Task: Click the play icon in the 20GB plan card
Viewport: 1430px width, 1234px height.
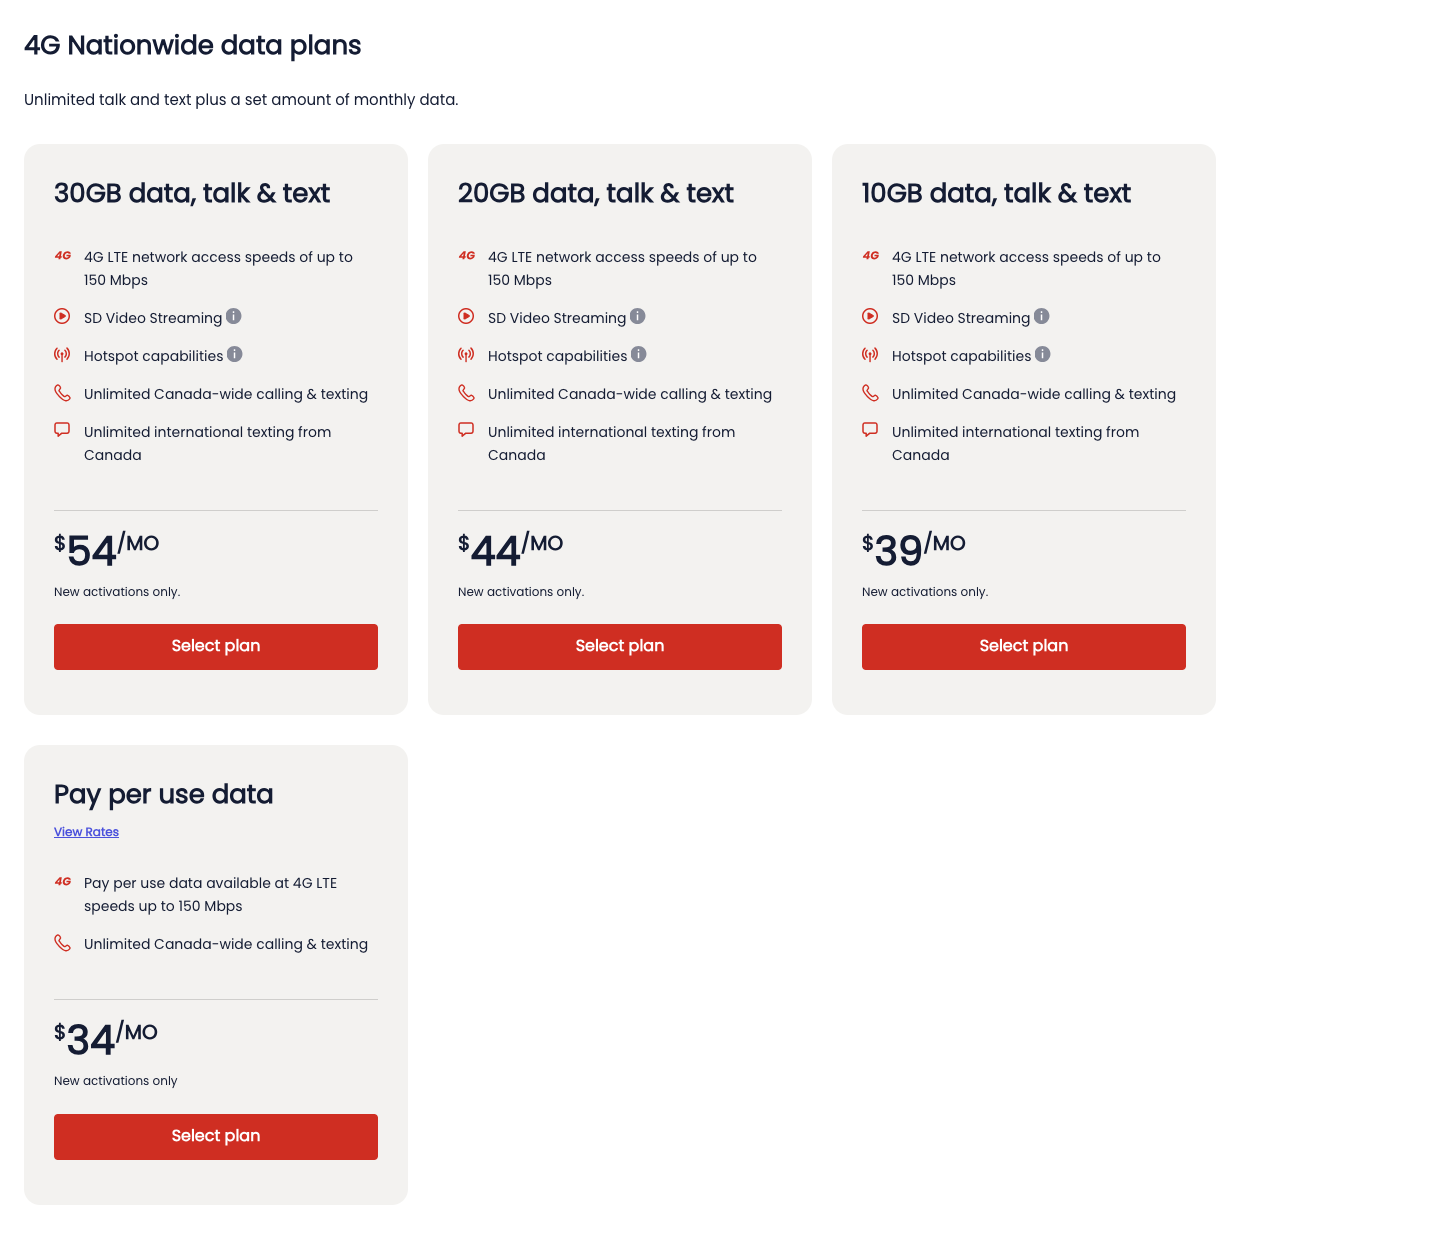Action: pos(466,316)
